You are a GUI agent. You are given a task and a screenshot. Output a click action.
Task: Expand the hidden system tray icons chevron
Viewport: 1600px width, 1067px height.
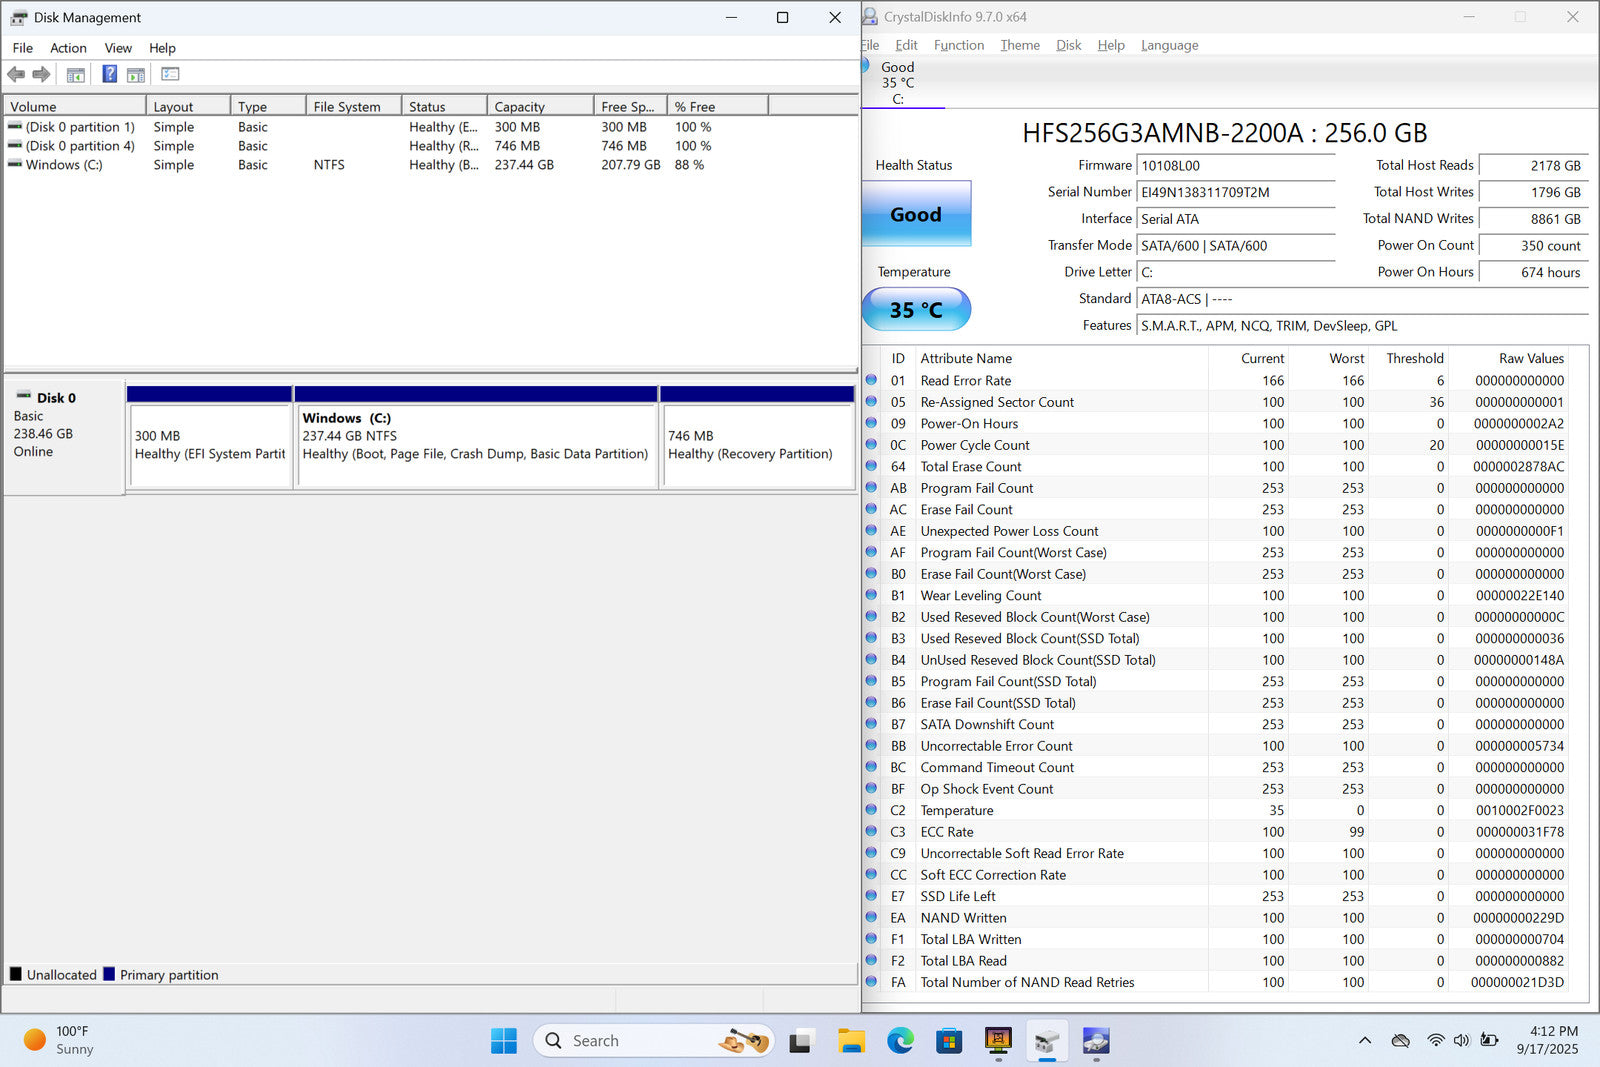coord(1364,1041)
